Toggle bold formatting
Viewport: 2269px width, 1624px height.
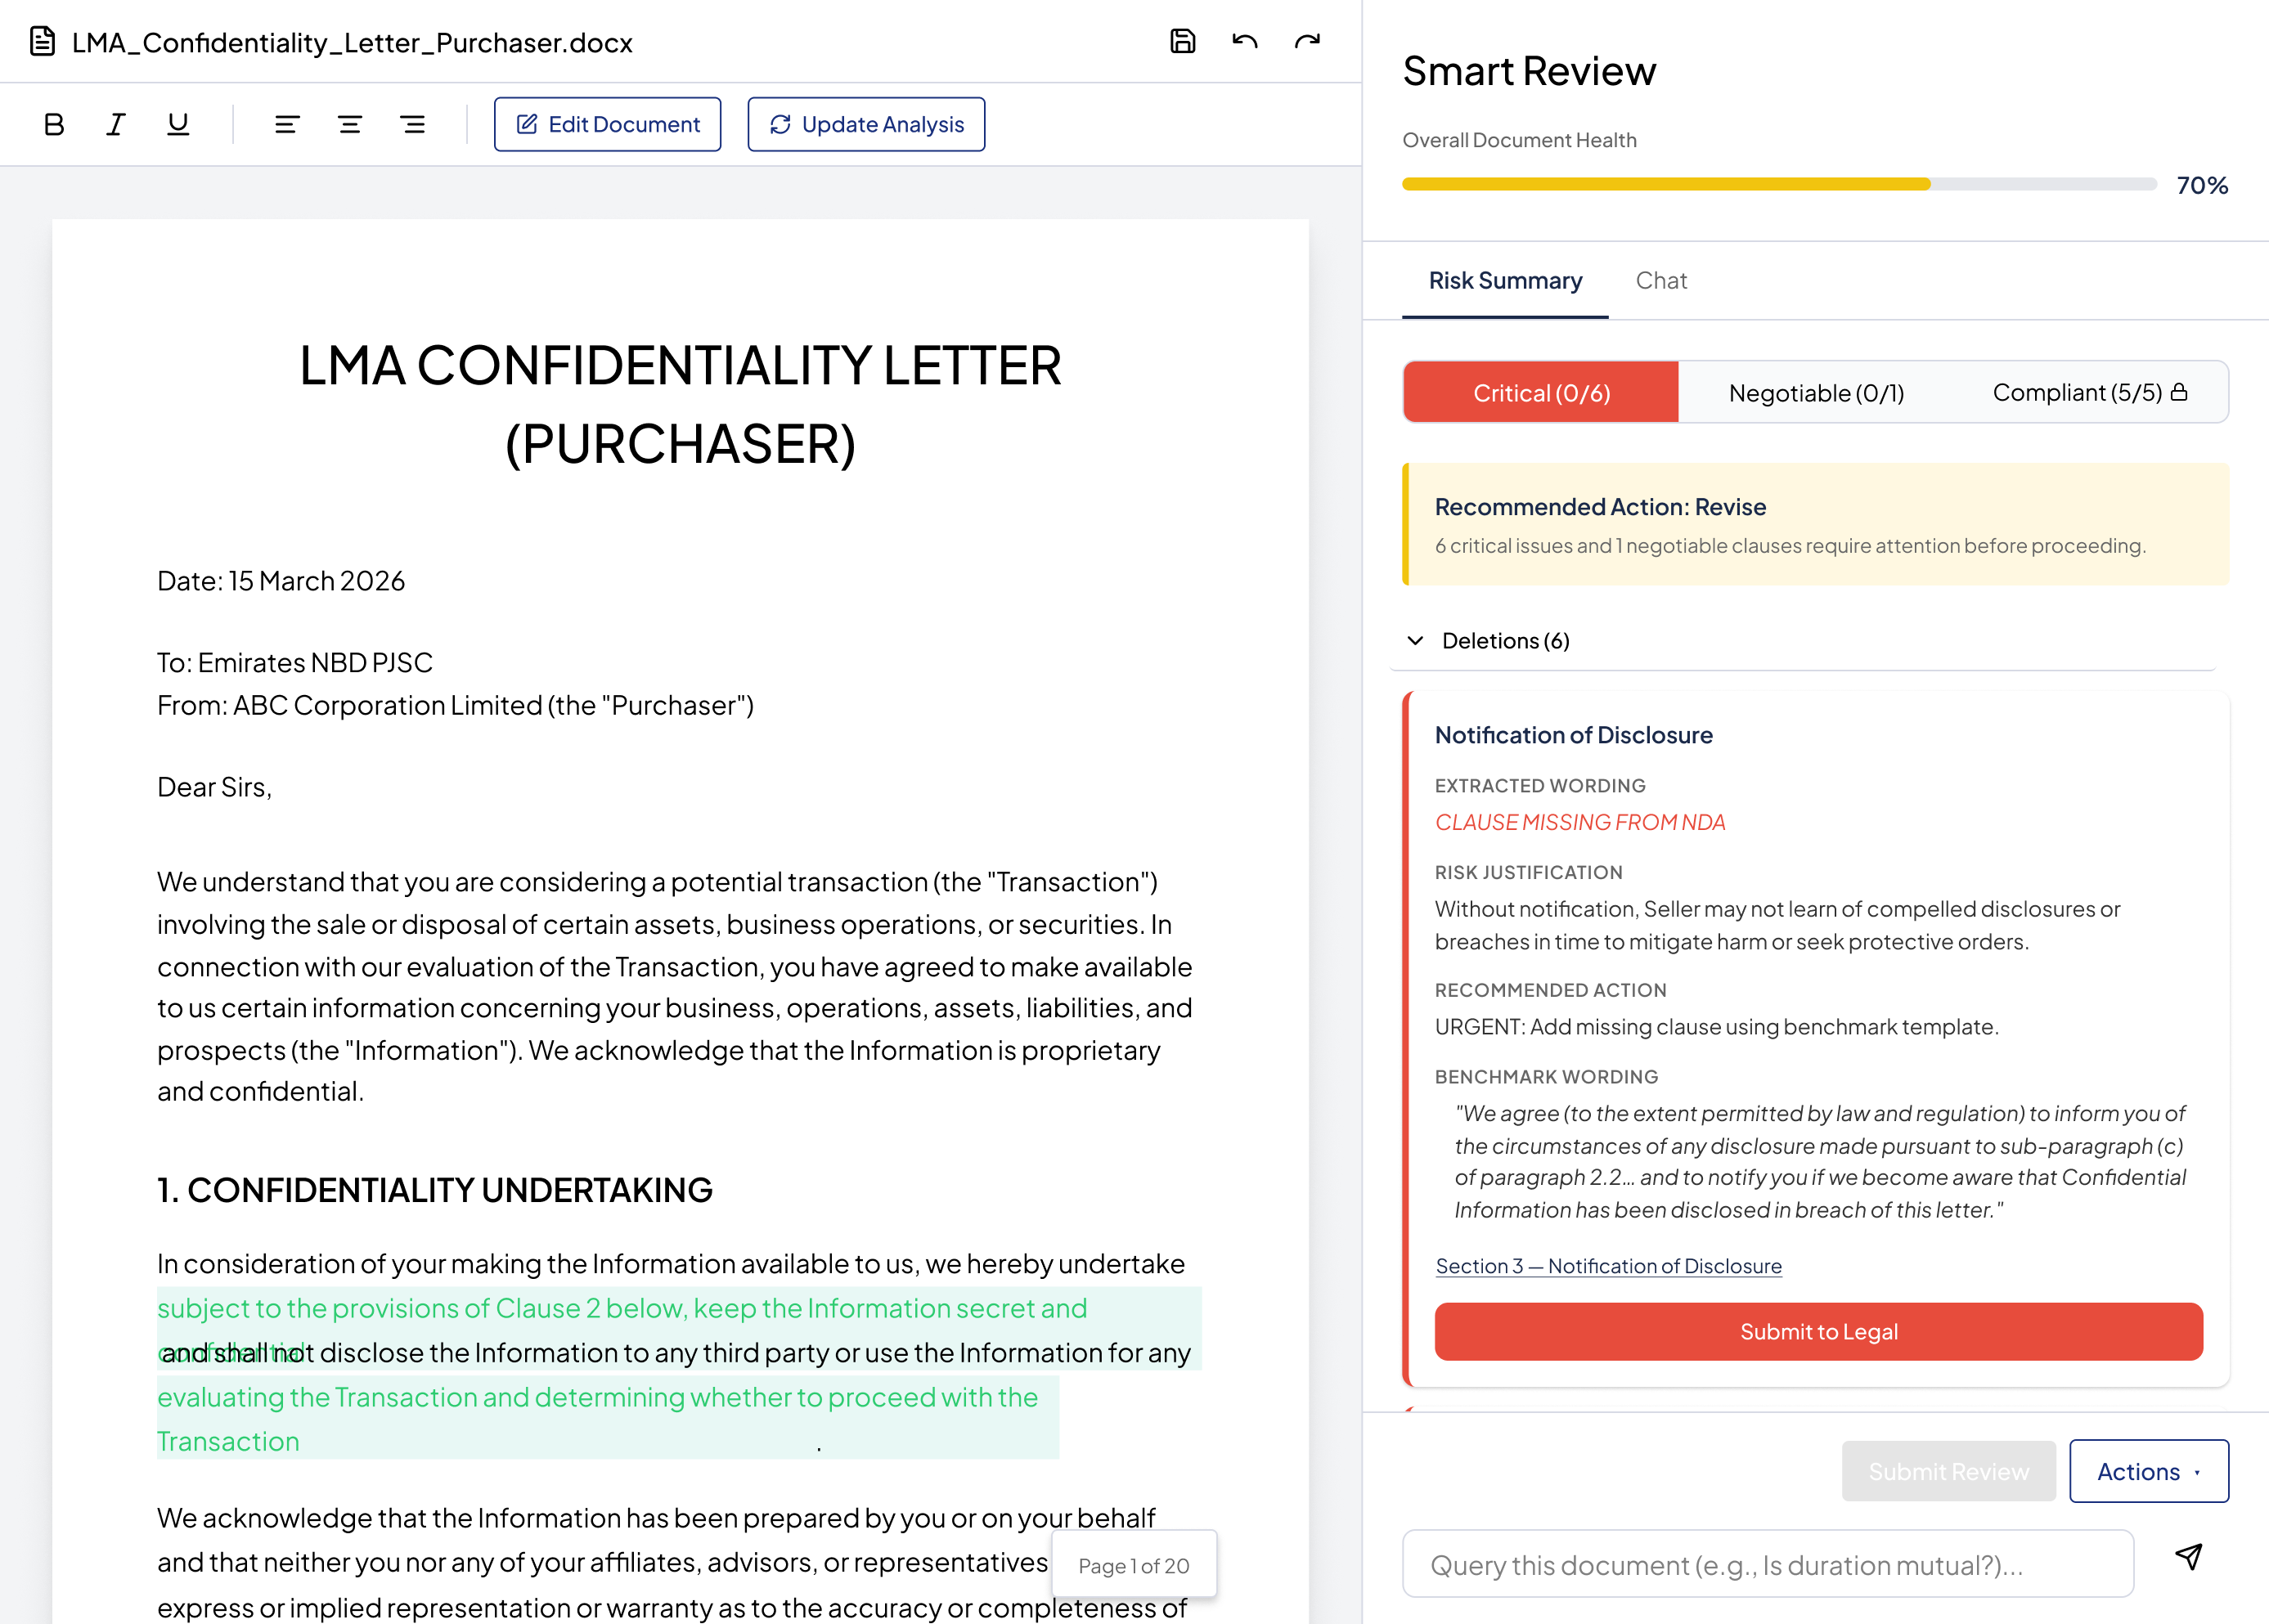click(x=54, y=124)
